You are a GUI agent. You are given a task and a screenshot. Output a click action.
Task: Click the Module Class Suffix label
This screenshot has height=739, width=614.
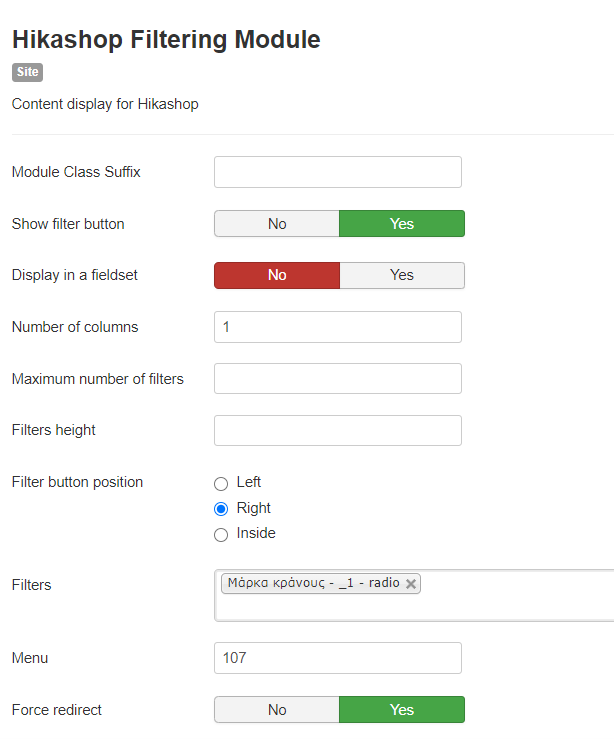(76, 172)
